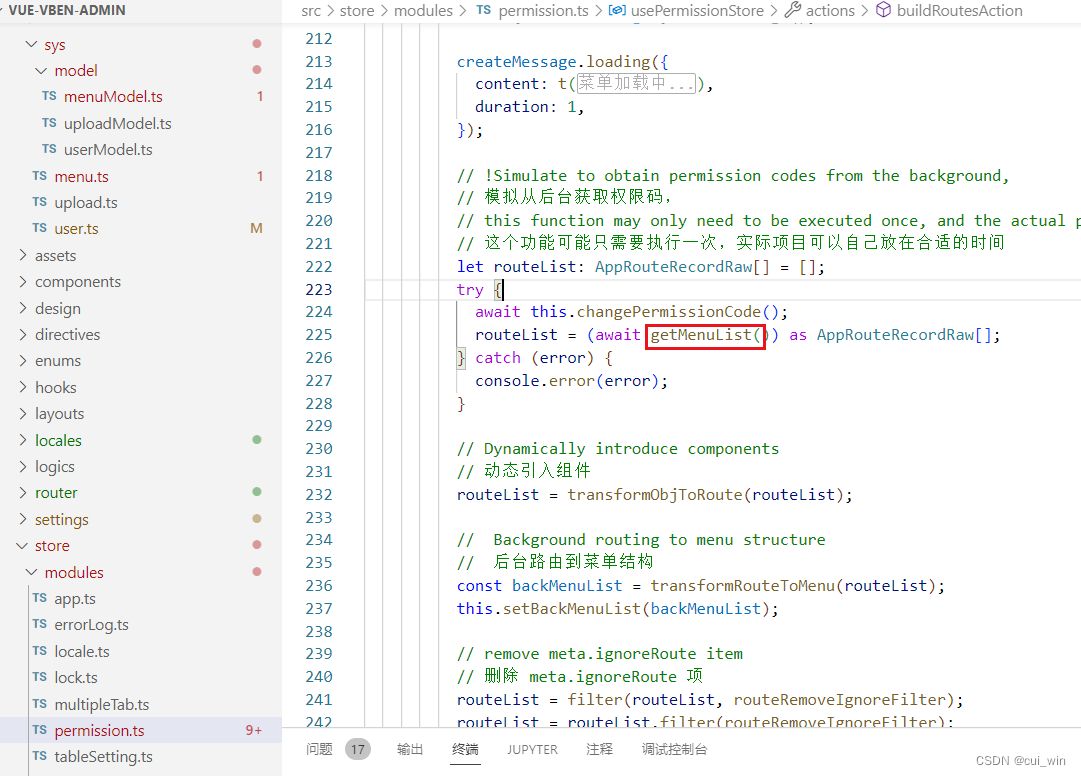Click permission.ts in the breadcrumb
The height and width of the screenshot is (776, 1081).
543,10
